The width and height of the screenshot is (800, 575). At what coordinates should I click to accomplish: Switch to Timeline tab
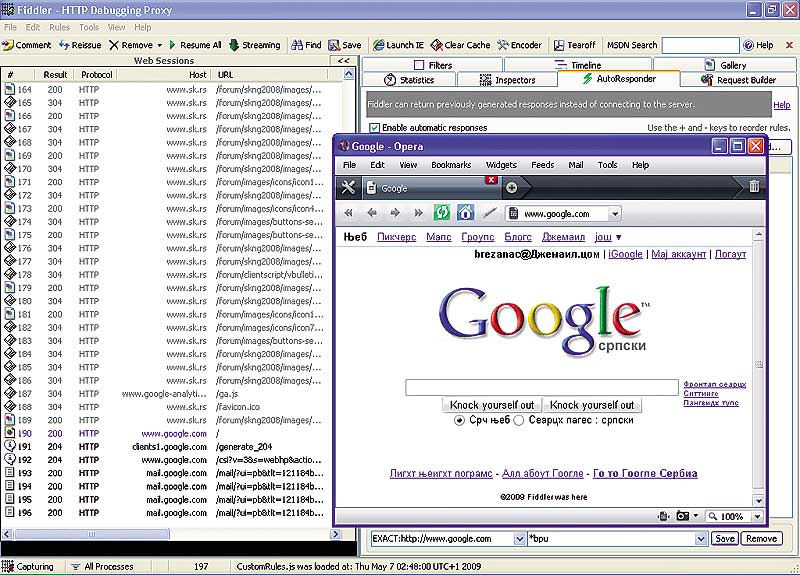point(578,65)
